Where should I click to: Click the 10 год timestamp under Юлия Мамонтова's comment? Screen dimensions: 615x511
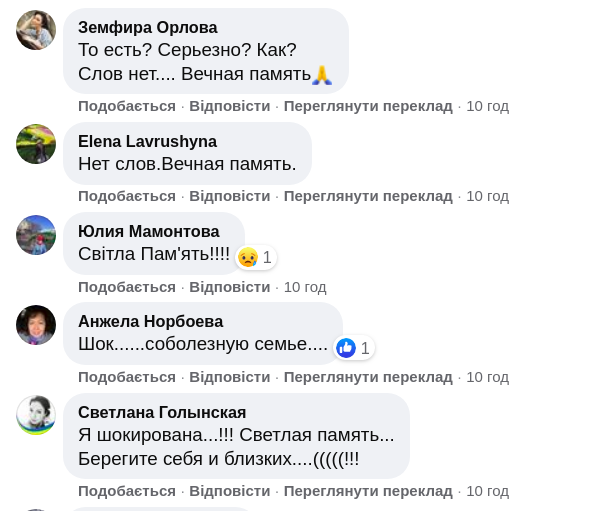[x=305, y=287]
